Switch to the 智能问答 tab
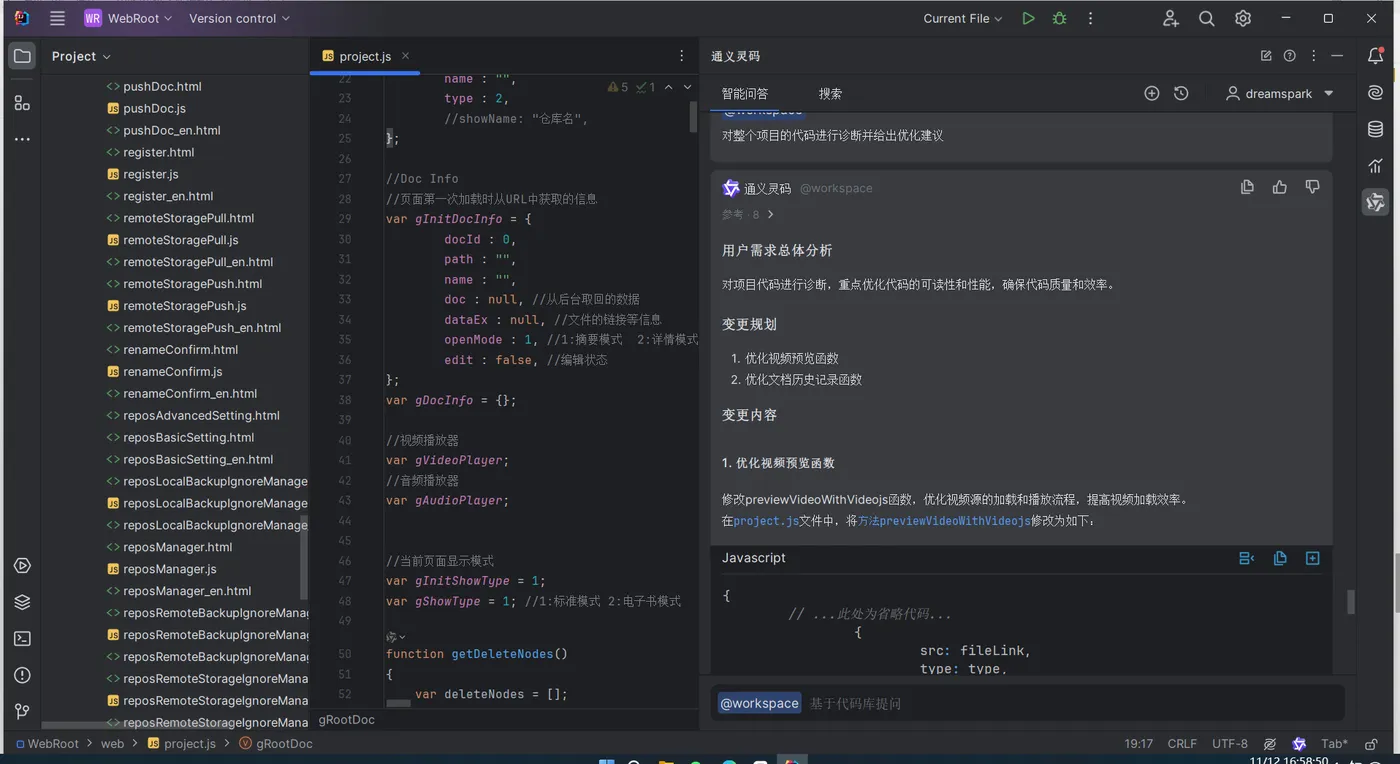Screen dimensions: 1400x764 [745, 93]
